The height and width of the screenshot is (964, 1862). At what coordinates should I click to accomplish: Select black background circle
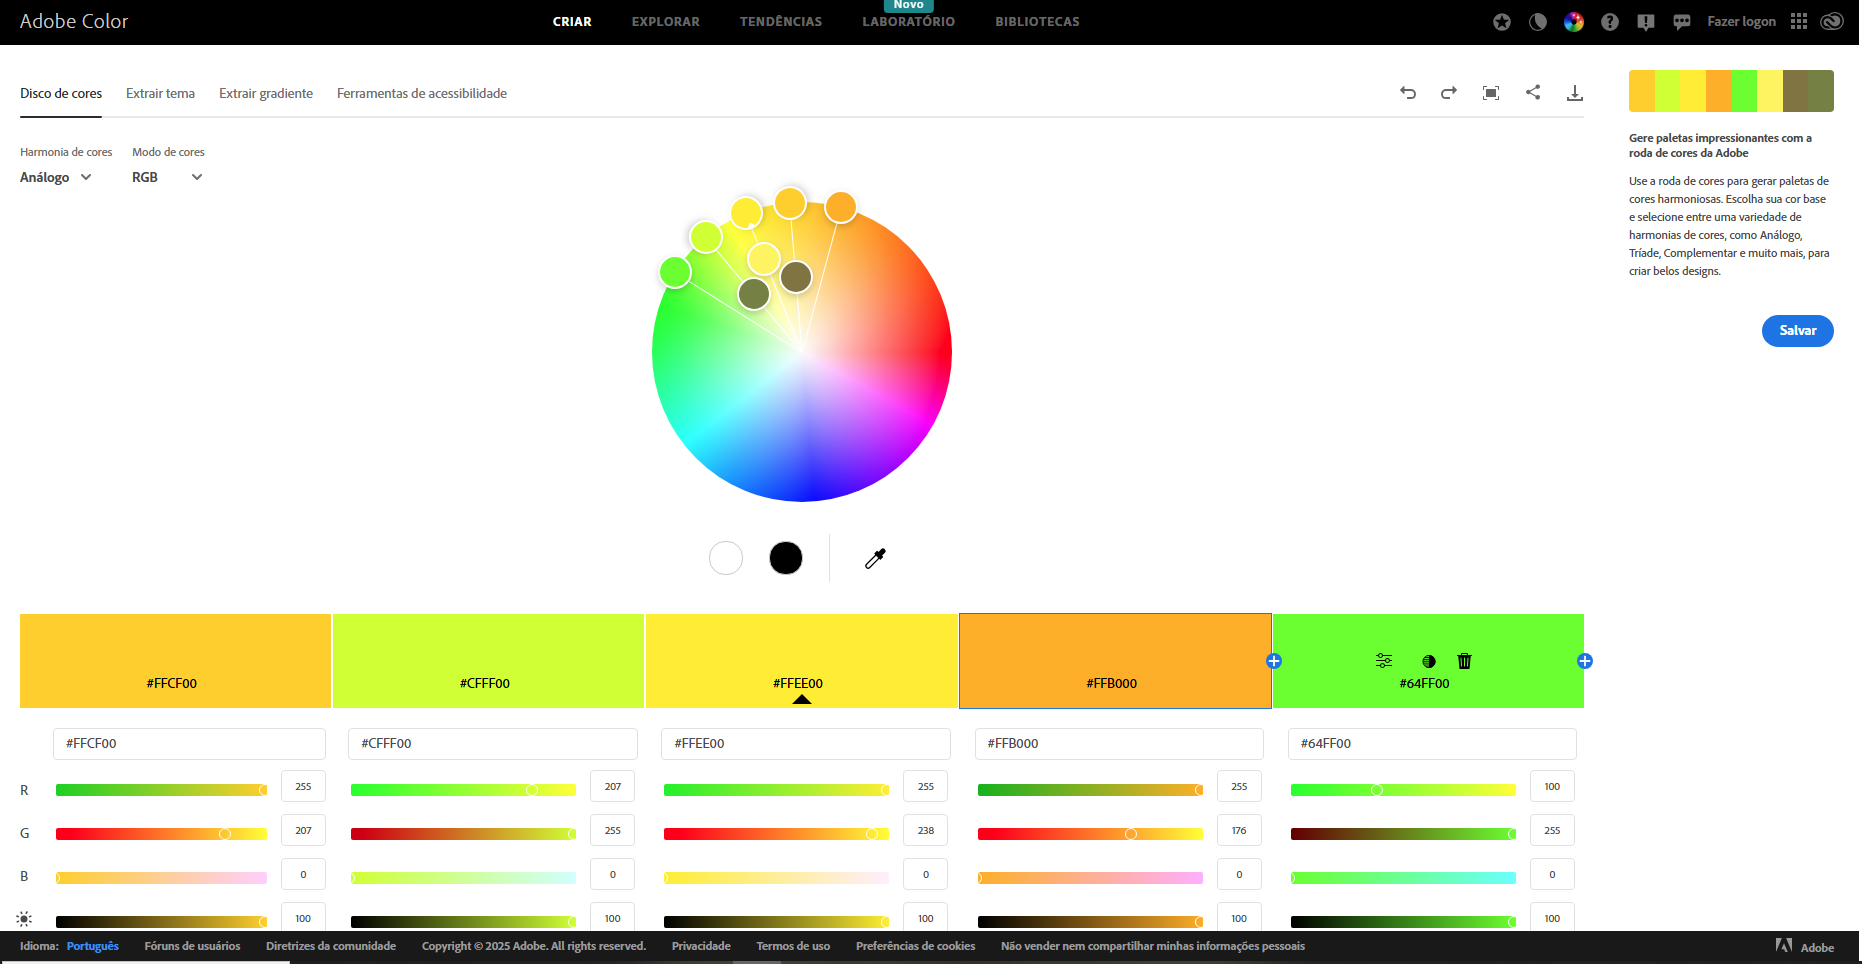[x=786, y=558]
